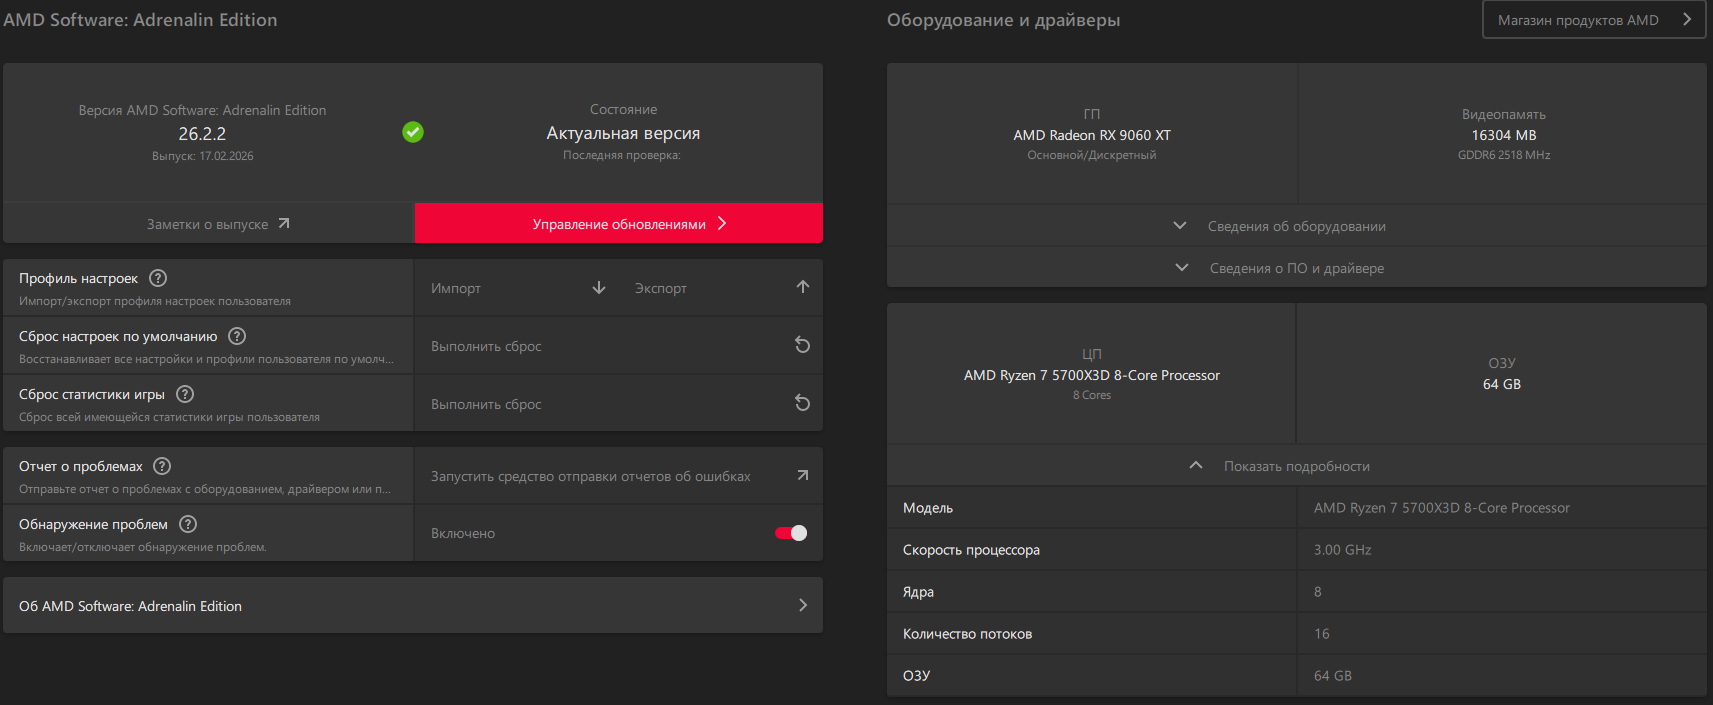Click reset icon for default settings reset

pos(802,345)
